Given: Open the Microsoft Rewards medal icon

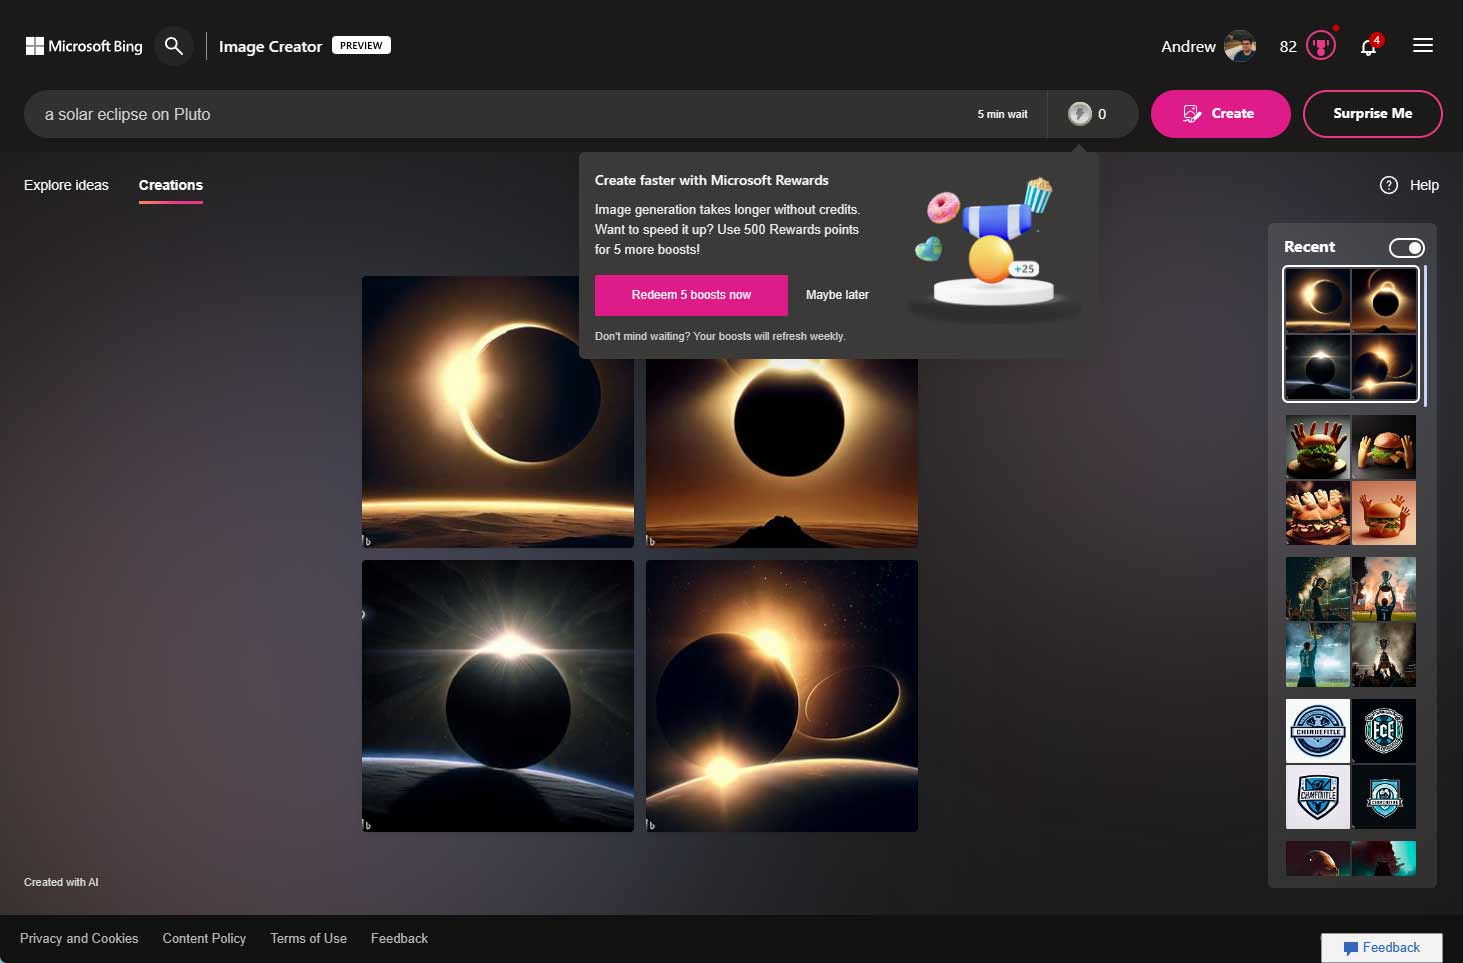Looking at the screenshot, I should tap(1320, 45).
